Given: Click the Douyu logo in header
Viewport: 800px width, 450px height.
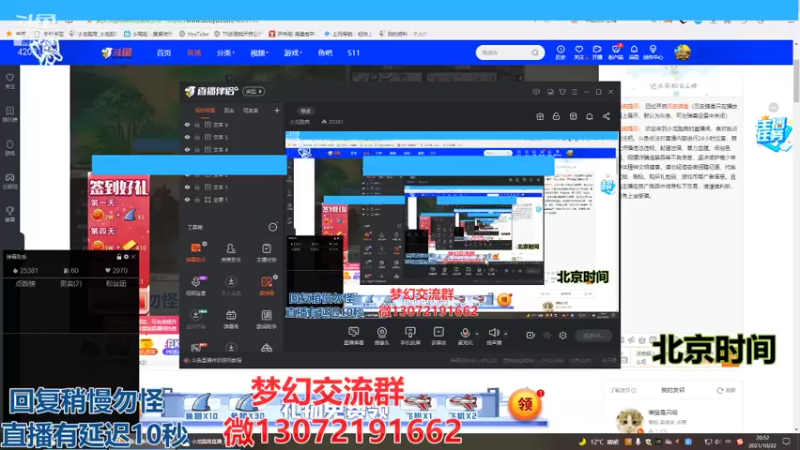Looking at the screenshot, I should [x=117, y=53].
